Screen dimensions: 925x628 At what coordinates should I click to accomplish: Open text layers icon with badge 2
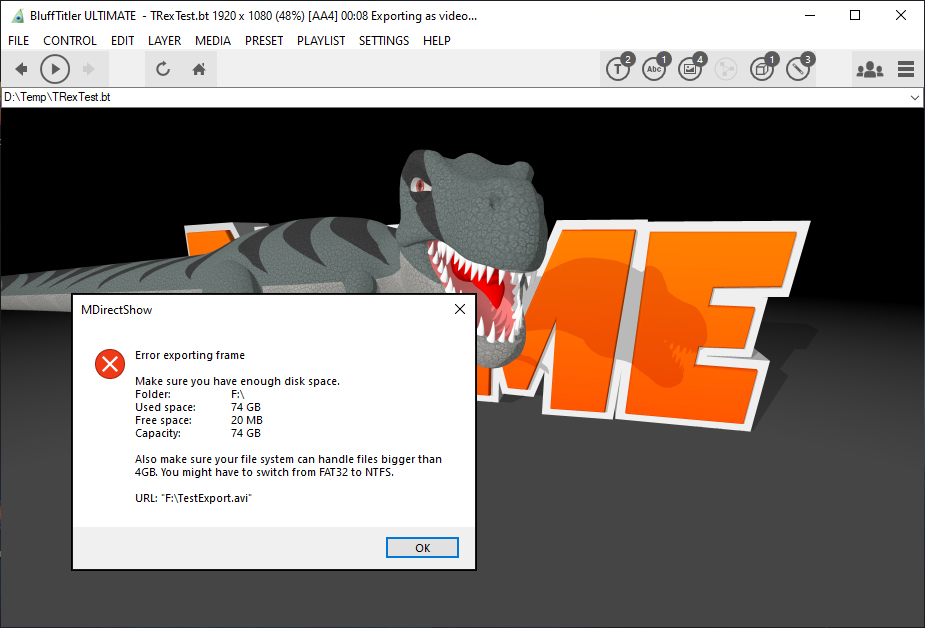tap(619, 67)
